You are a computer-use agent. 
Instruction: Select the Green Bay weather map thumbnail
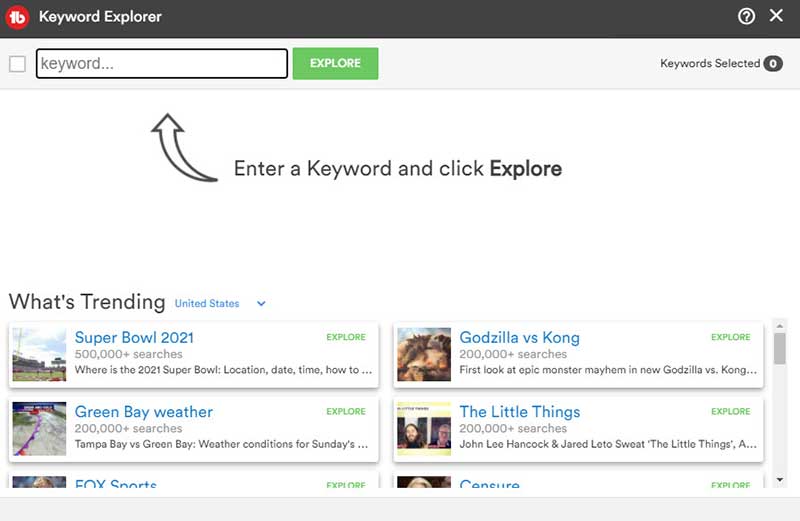(39, 429)
